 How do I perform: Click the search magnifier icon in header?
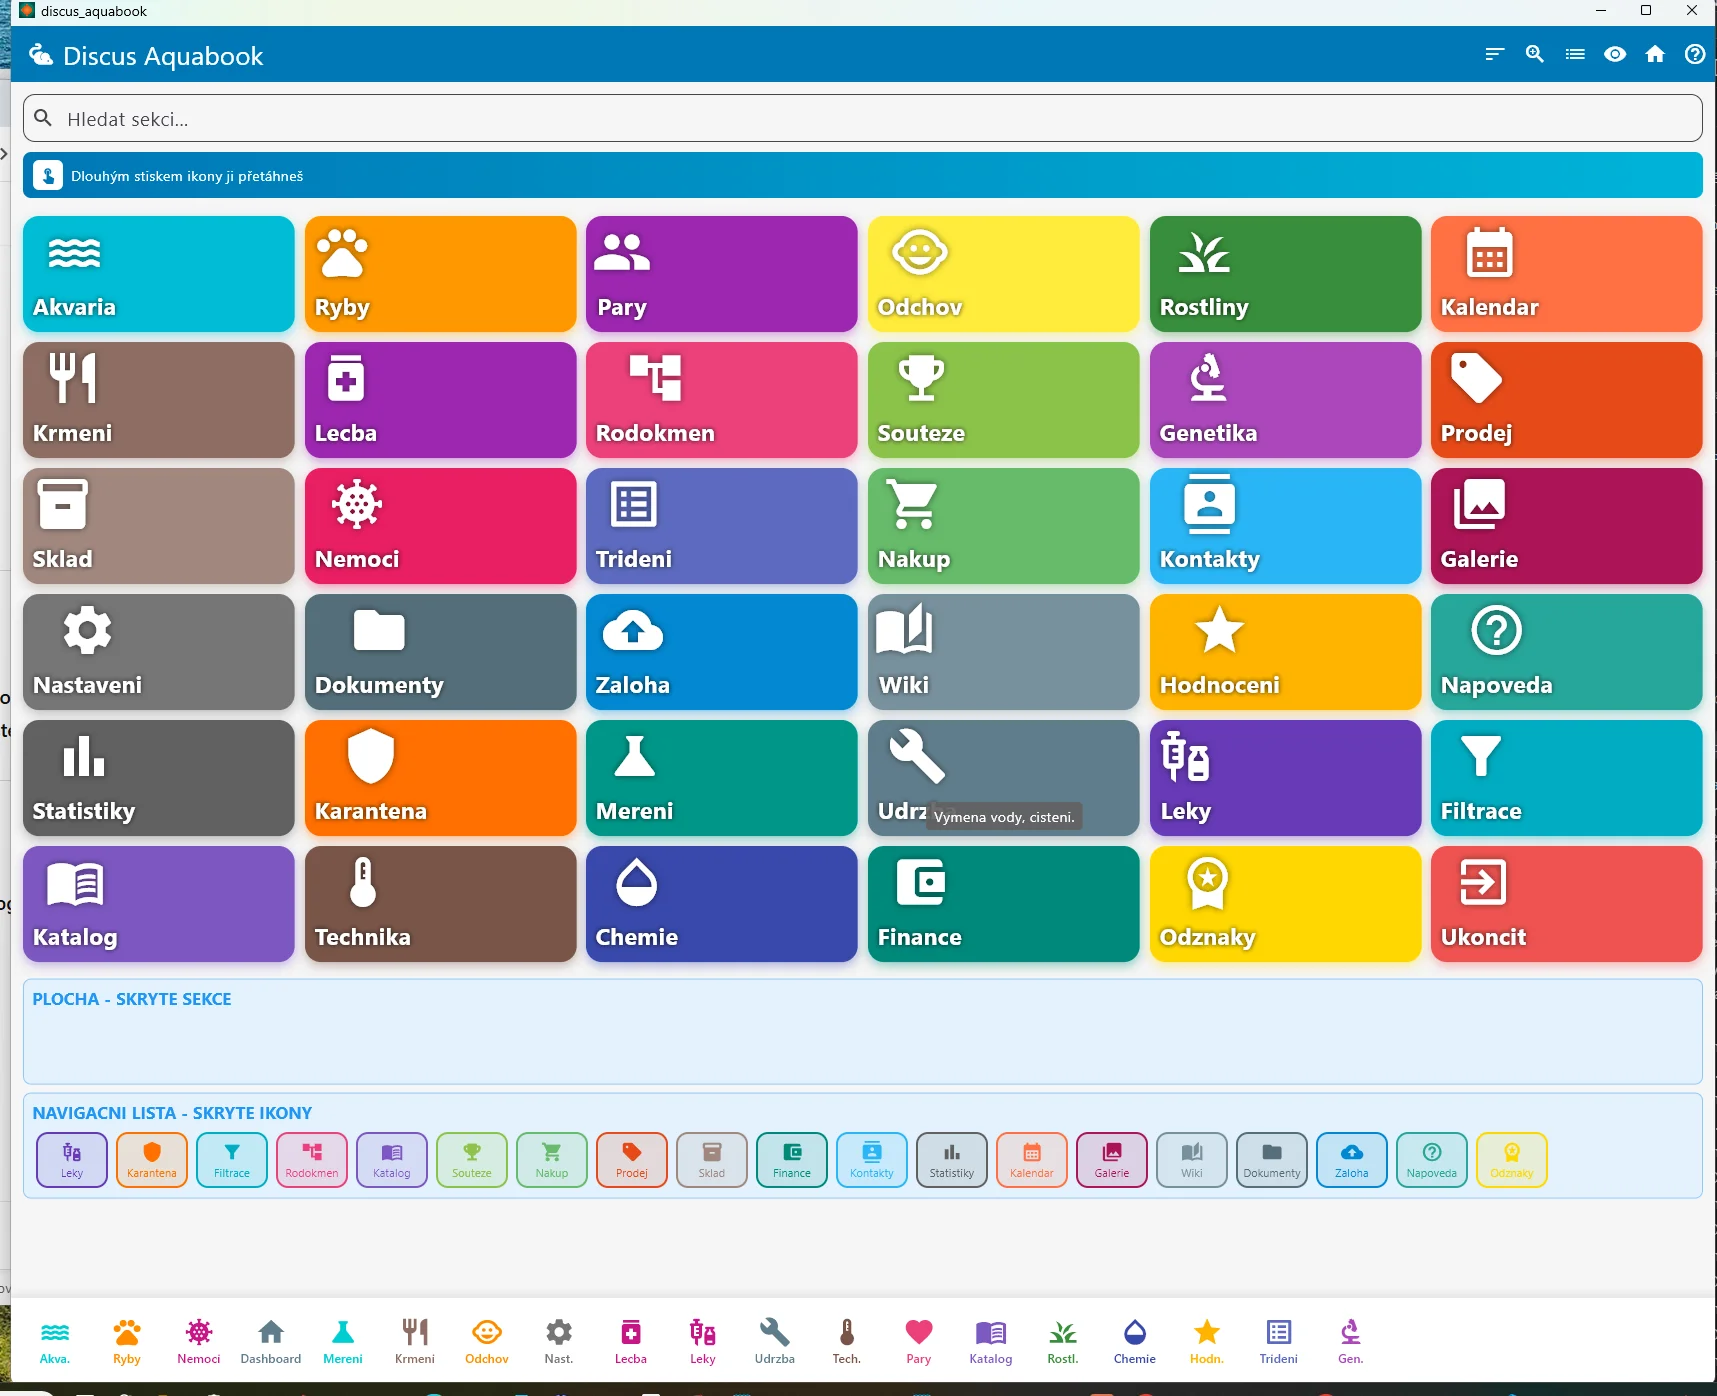tap(1534, 54)
